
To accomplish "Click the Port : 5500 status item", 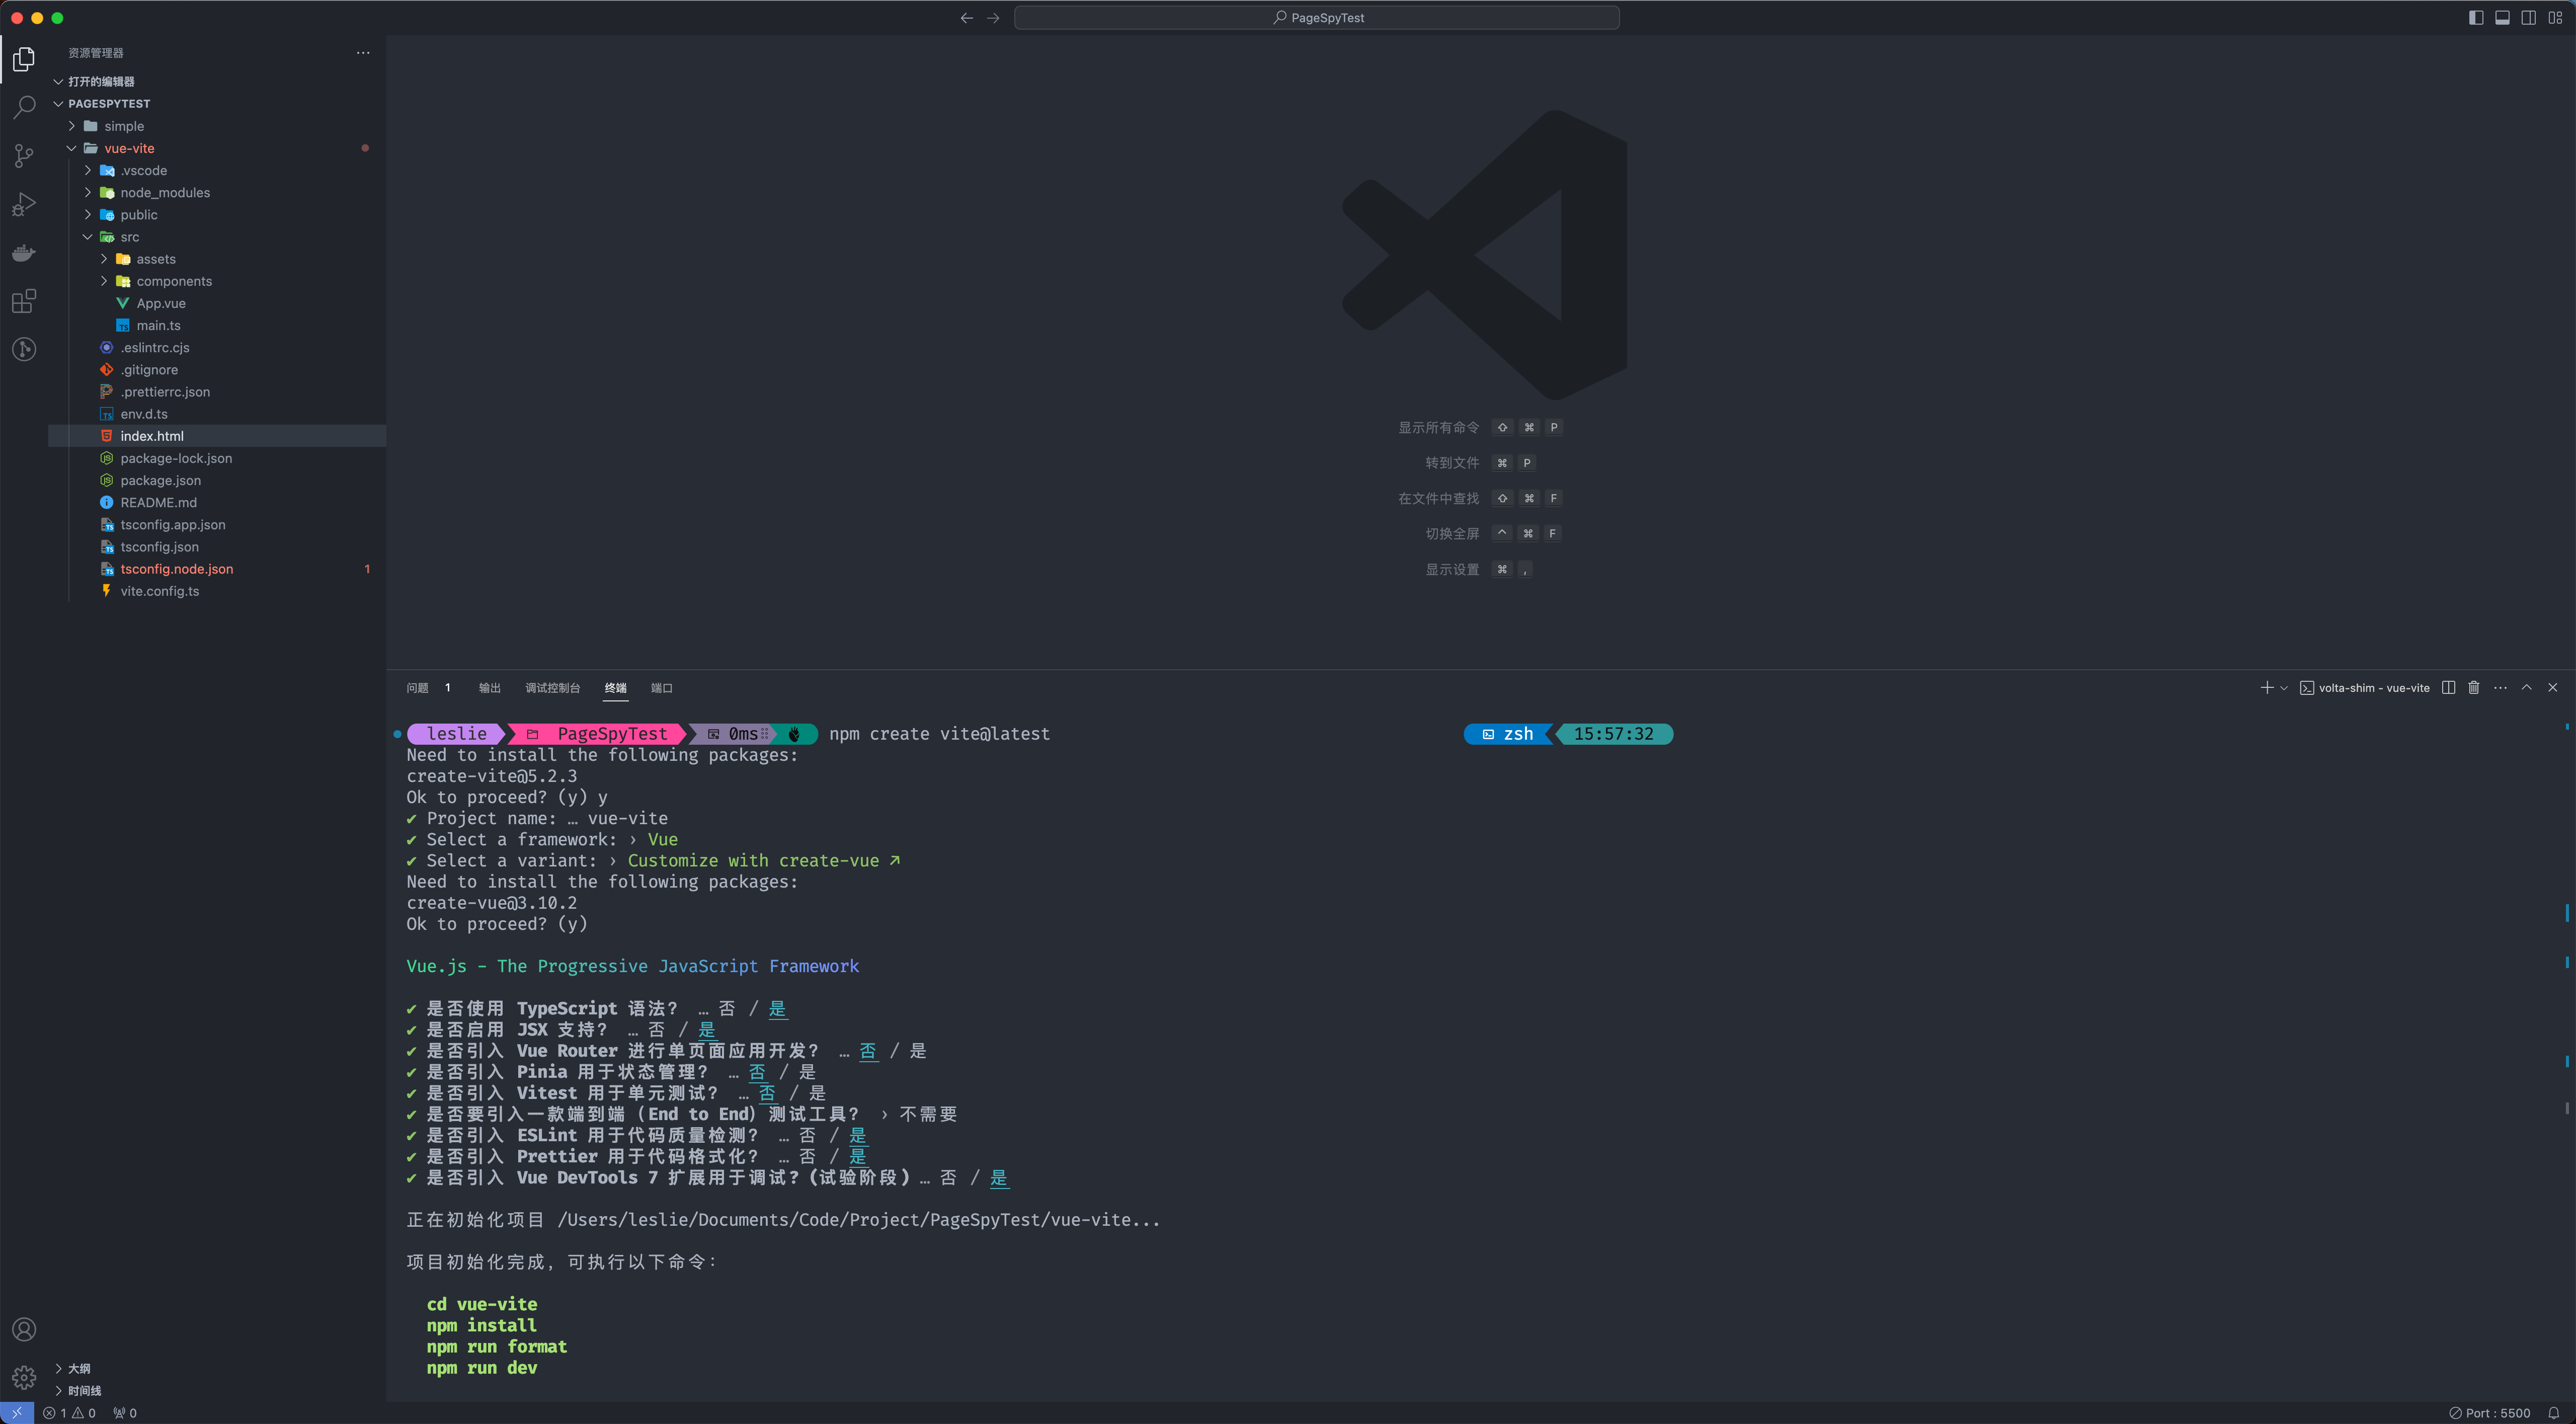I will pyautogui.click(x=2489, y=1413).
